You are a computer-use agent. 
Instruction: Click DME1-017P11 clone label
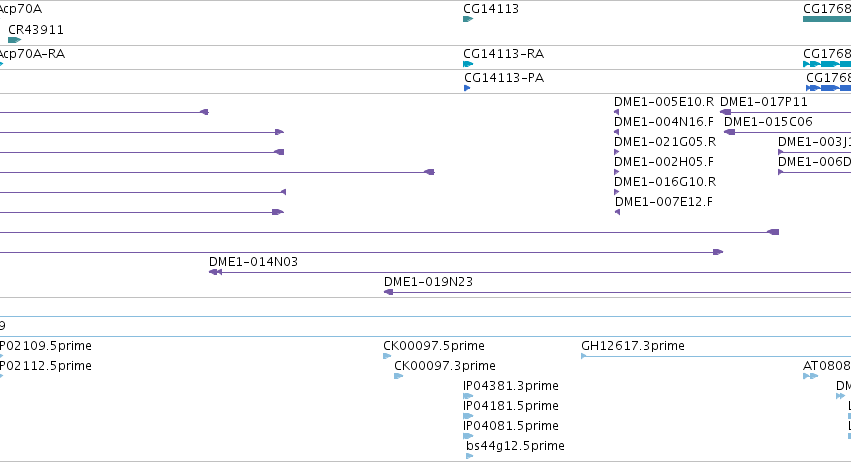pyautogui.click(x=764, y=102)
